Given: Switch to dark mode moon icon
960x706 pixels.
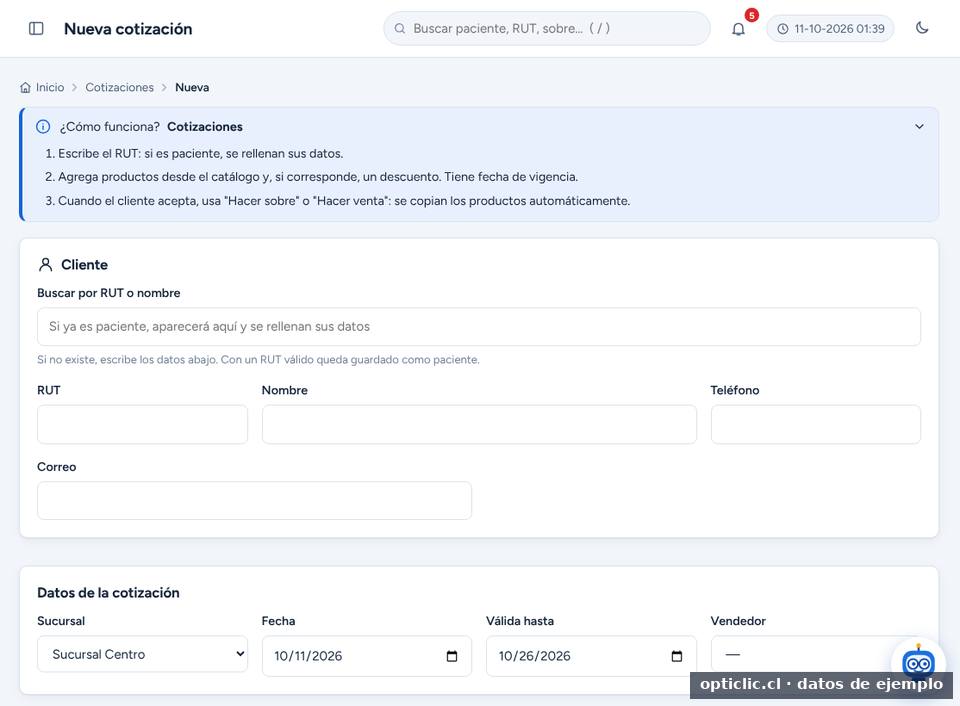Looking at the screenshot, I should (922, 28).
